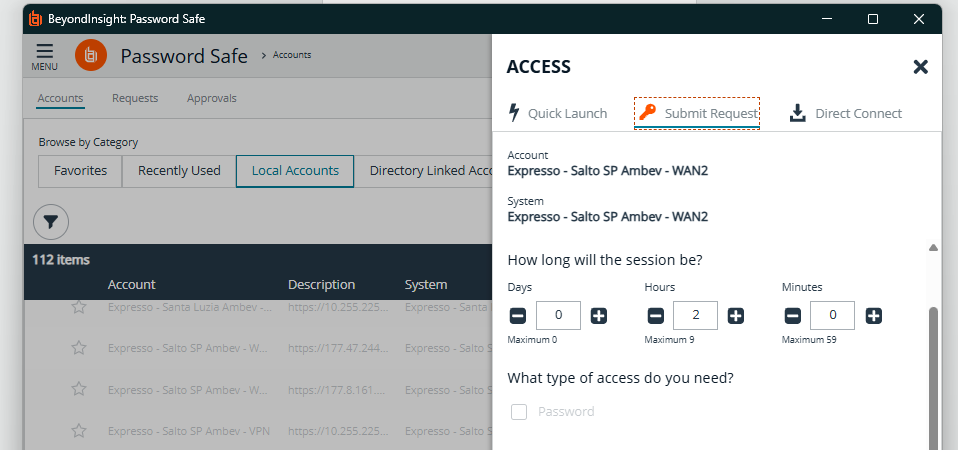
Task: Open the Approvals tab
Action: click(211, 98)
